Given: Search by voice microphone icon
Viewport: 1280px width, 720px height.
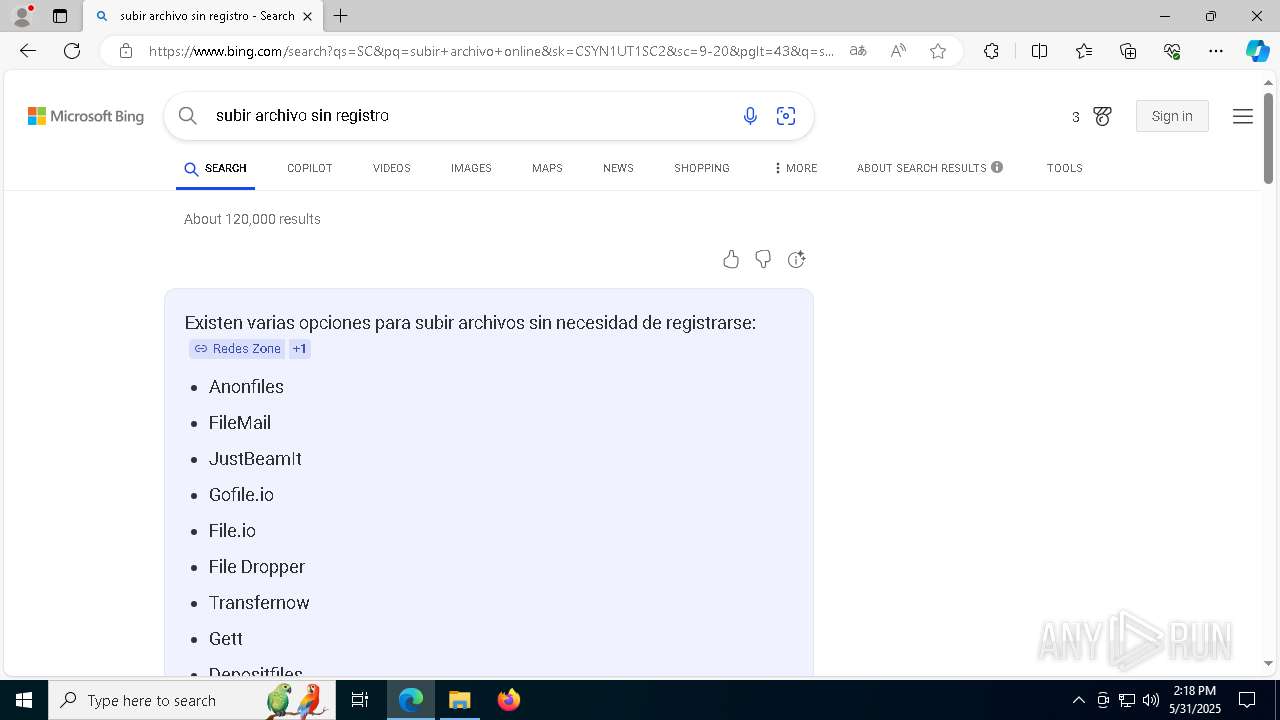Looking at the screenshot, I should pos(750,116).
